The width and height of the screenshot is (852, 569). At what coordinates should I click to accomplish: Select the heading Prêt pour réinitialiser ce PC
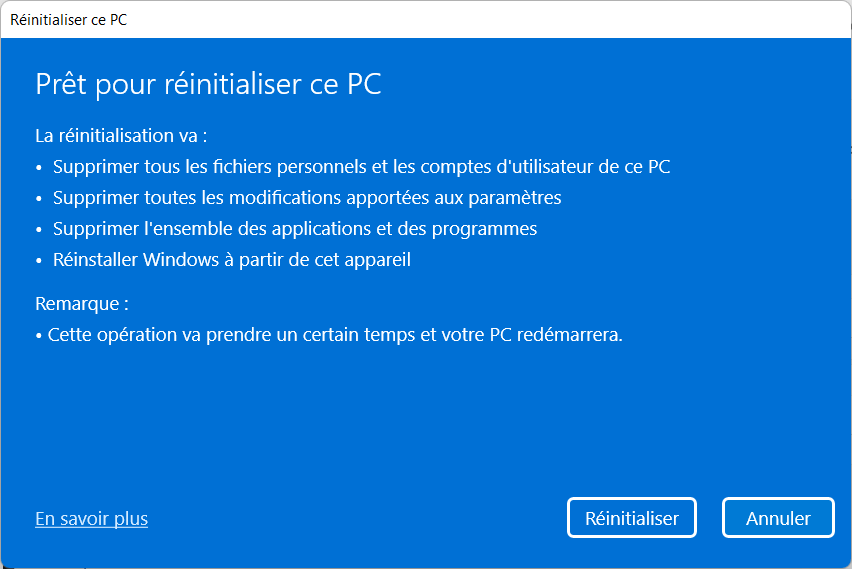pos(208,85)
